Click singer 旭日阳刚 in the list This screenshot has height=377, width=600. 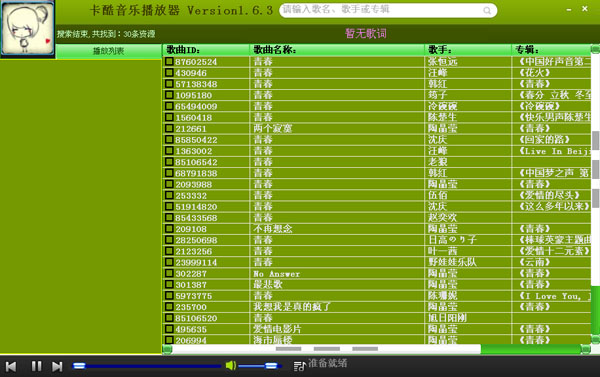click(x=447, y=318)
